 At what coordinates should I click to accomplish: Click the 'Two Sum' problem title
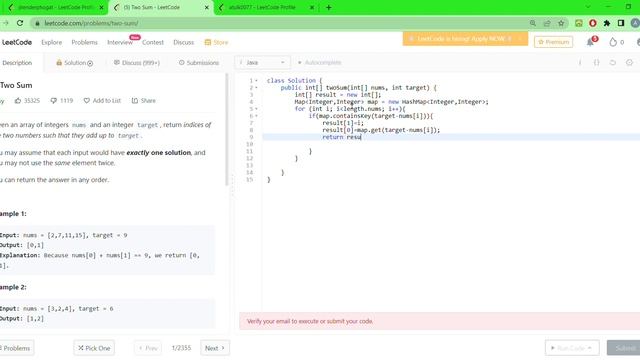[16, 85]
